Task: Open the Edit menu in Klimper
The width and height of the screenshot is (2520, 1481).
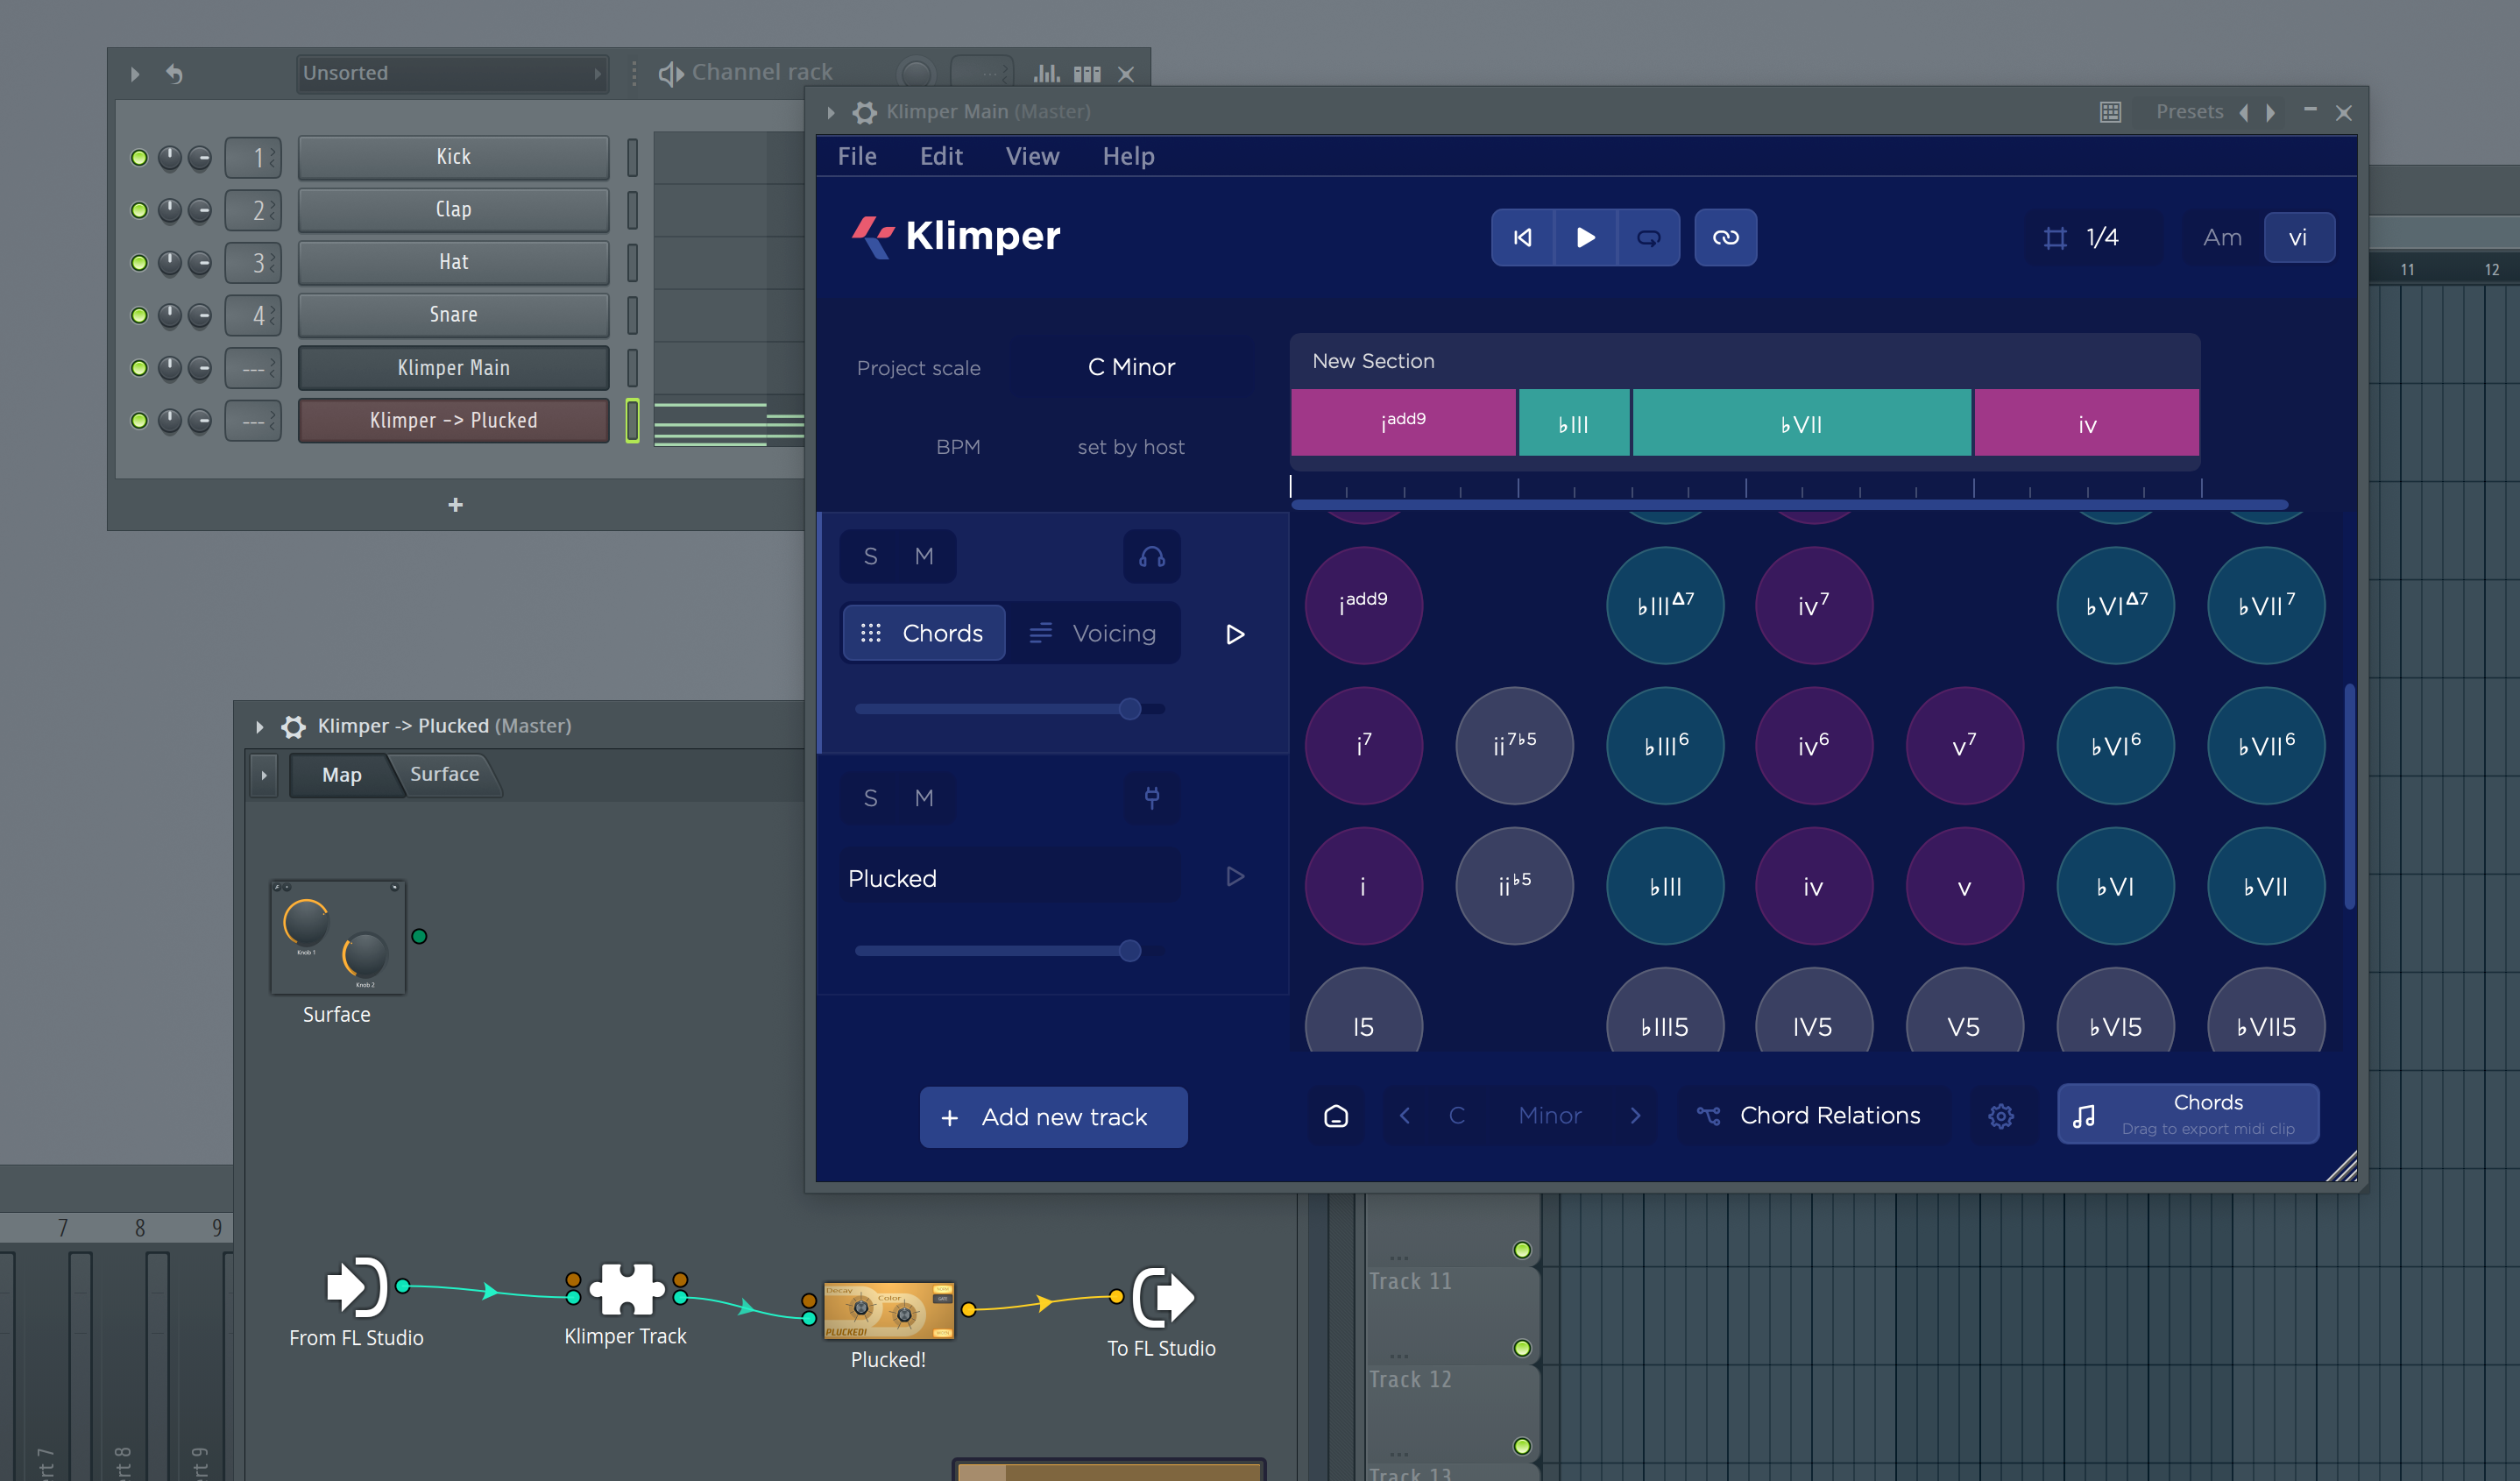Action: point(939,156)
